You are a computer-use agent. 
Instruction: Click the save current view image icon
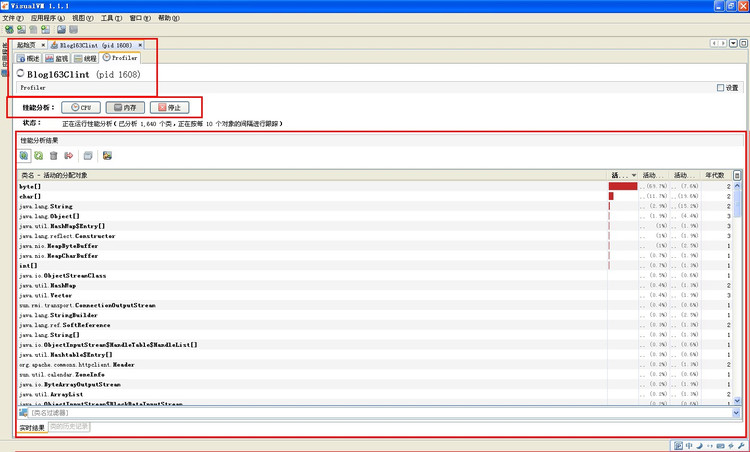click(107, 155)
